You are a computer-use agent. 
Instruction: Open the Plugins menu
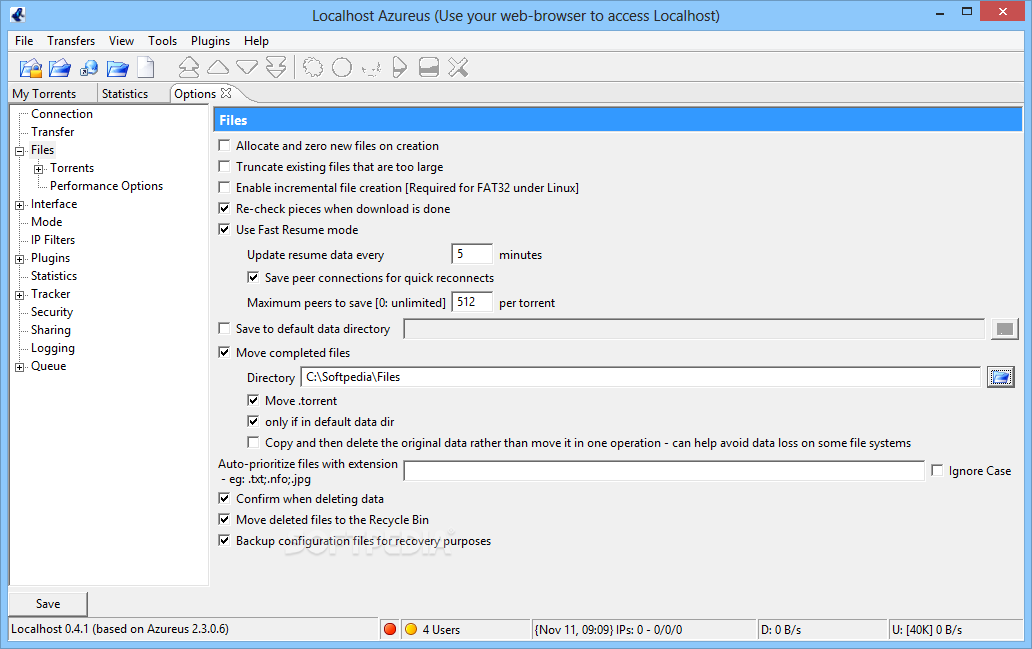pos(211,41)
